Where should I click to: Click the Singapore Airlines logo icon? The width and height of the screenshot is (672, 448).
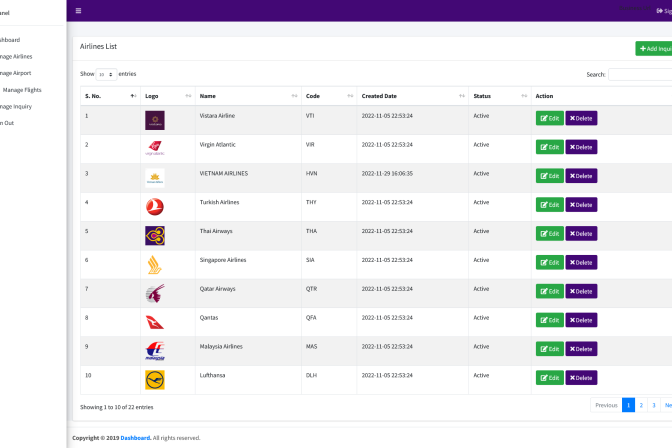point(155,265)
